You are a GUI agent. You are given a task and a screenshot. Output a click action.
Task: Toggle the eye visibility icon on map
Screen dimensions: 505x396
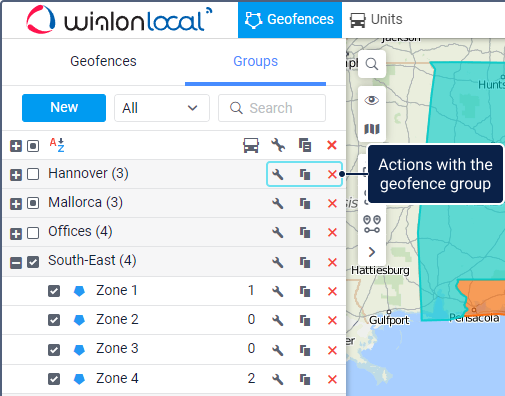tap(372, 100)
